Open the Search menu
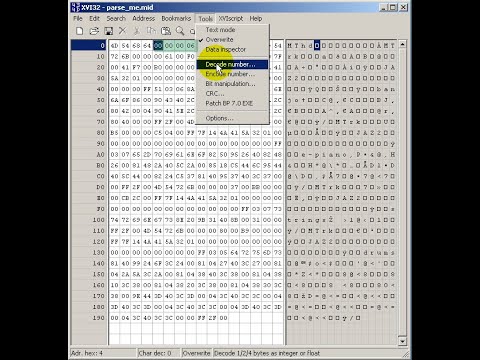Viewport: 480px width, 360px height. 116,18
